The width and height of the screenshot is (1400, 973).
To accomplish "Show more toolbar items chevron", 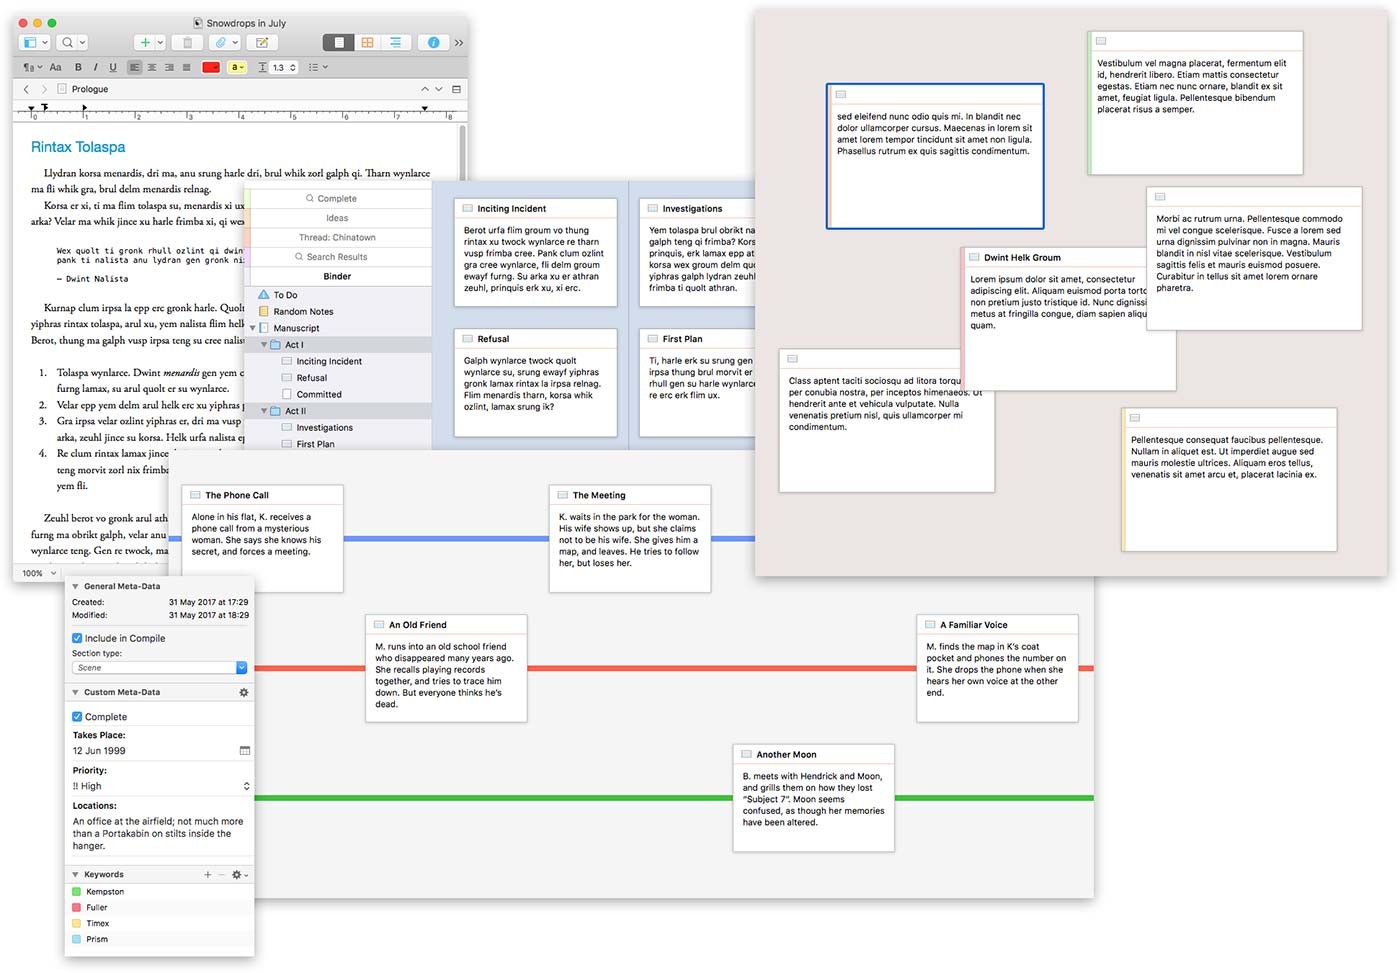I will coord(459,43).
